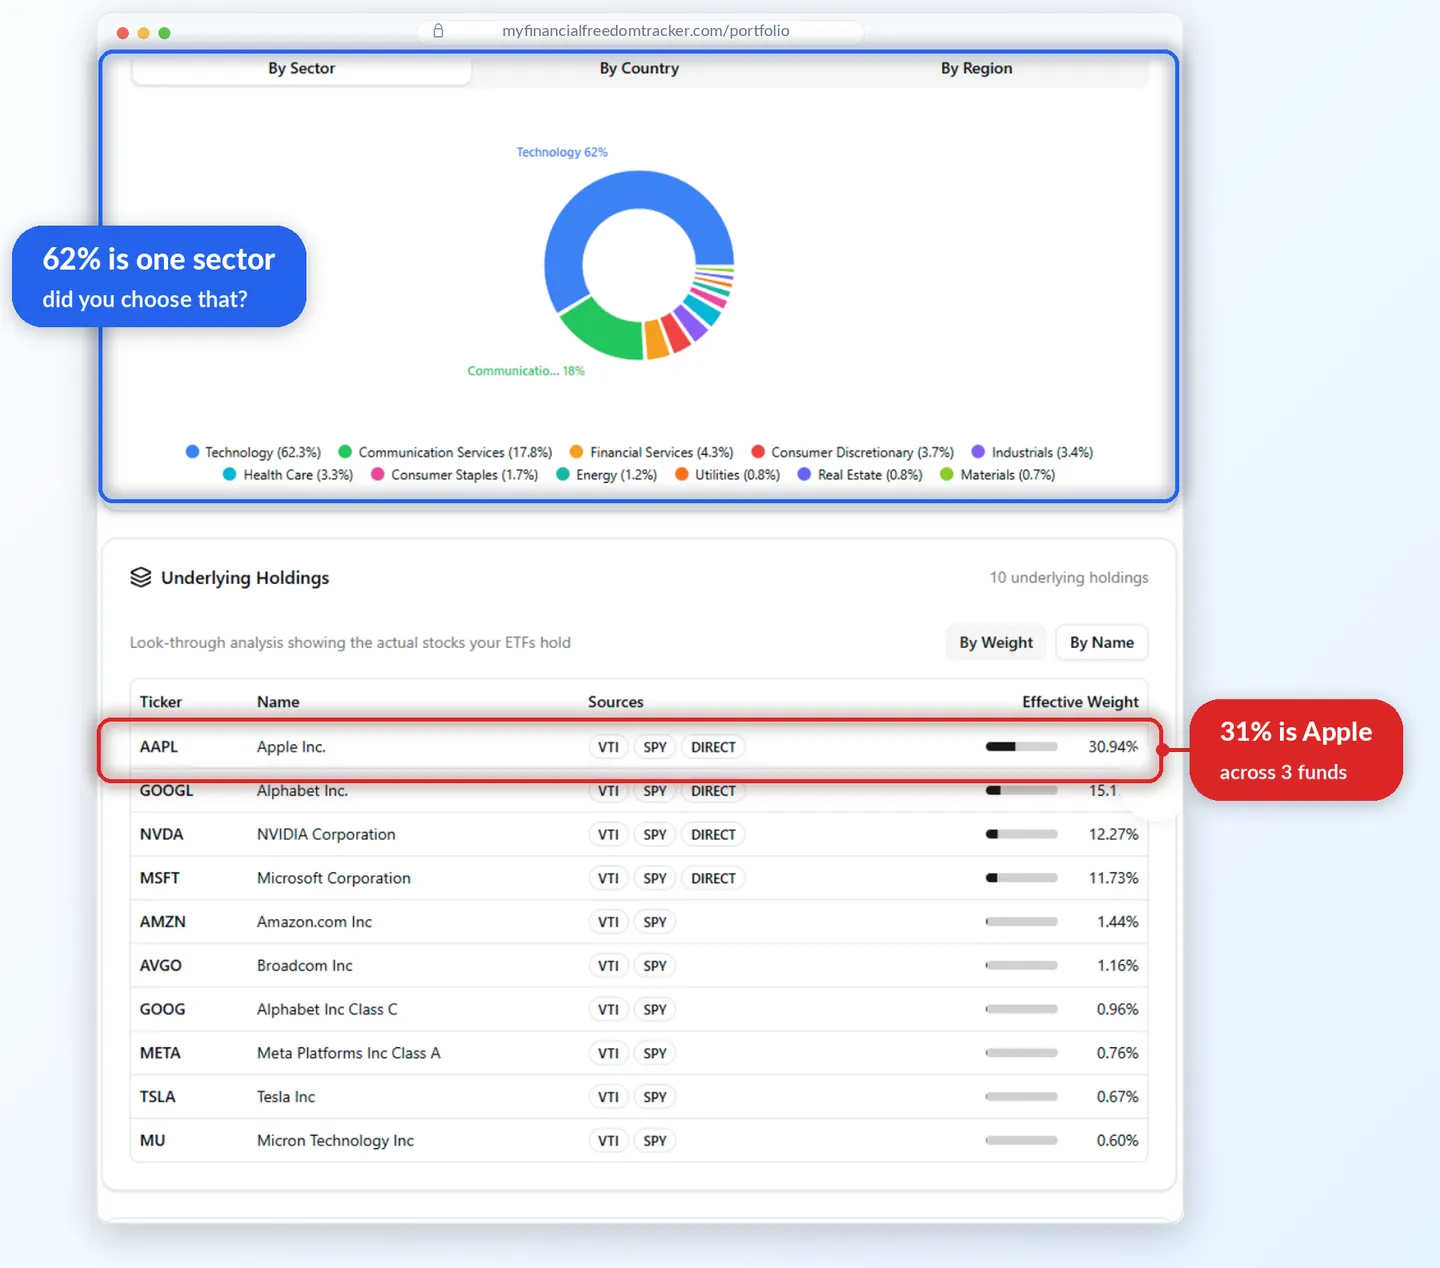Toggle the Consumer Staples legend entry

tap(454, 475)
